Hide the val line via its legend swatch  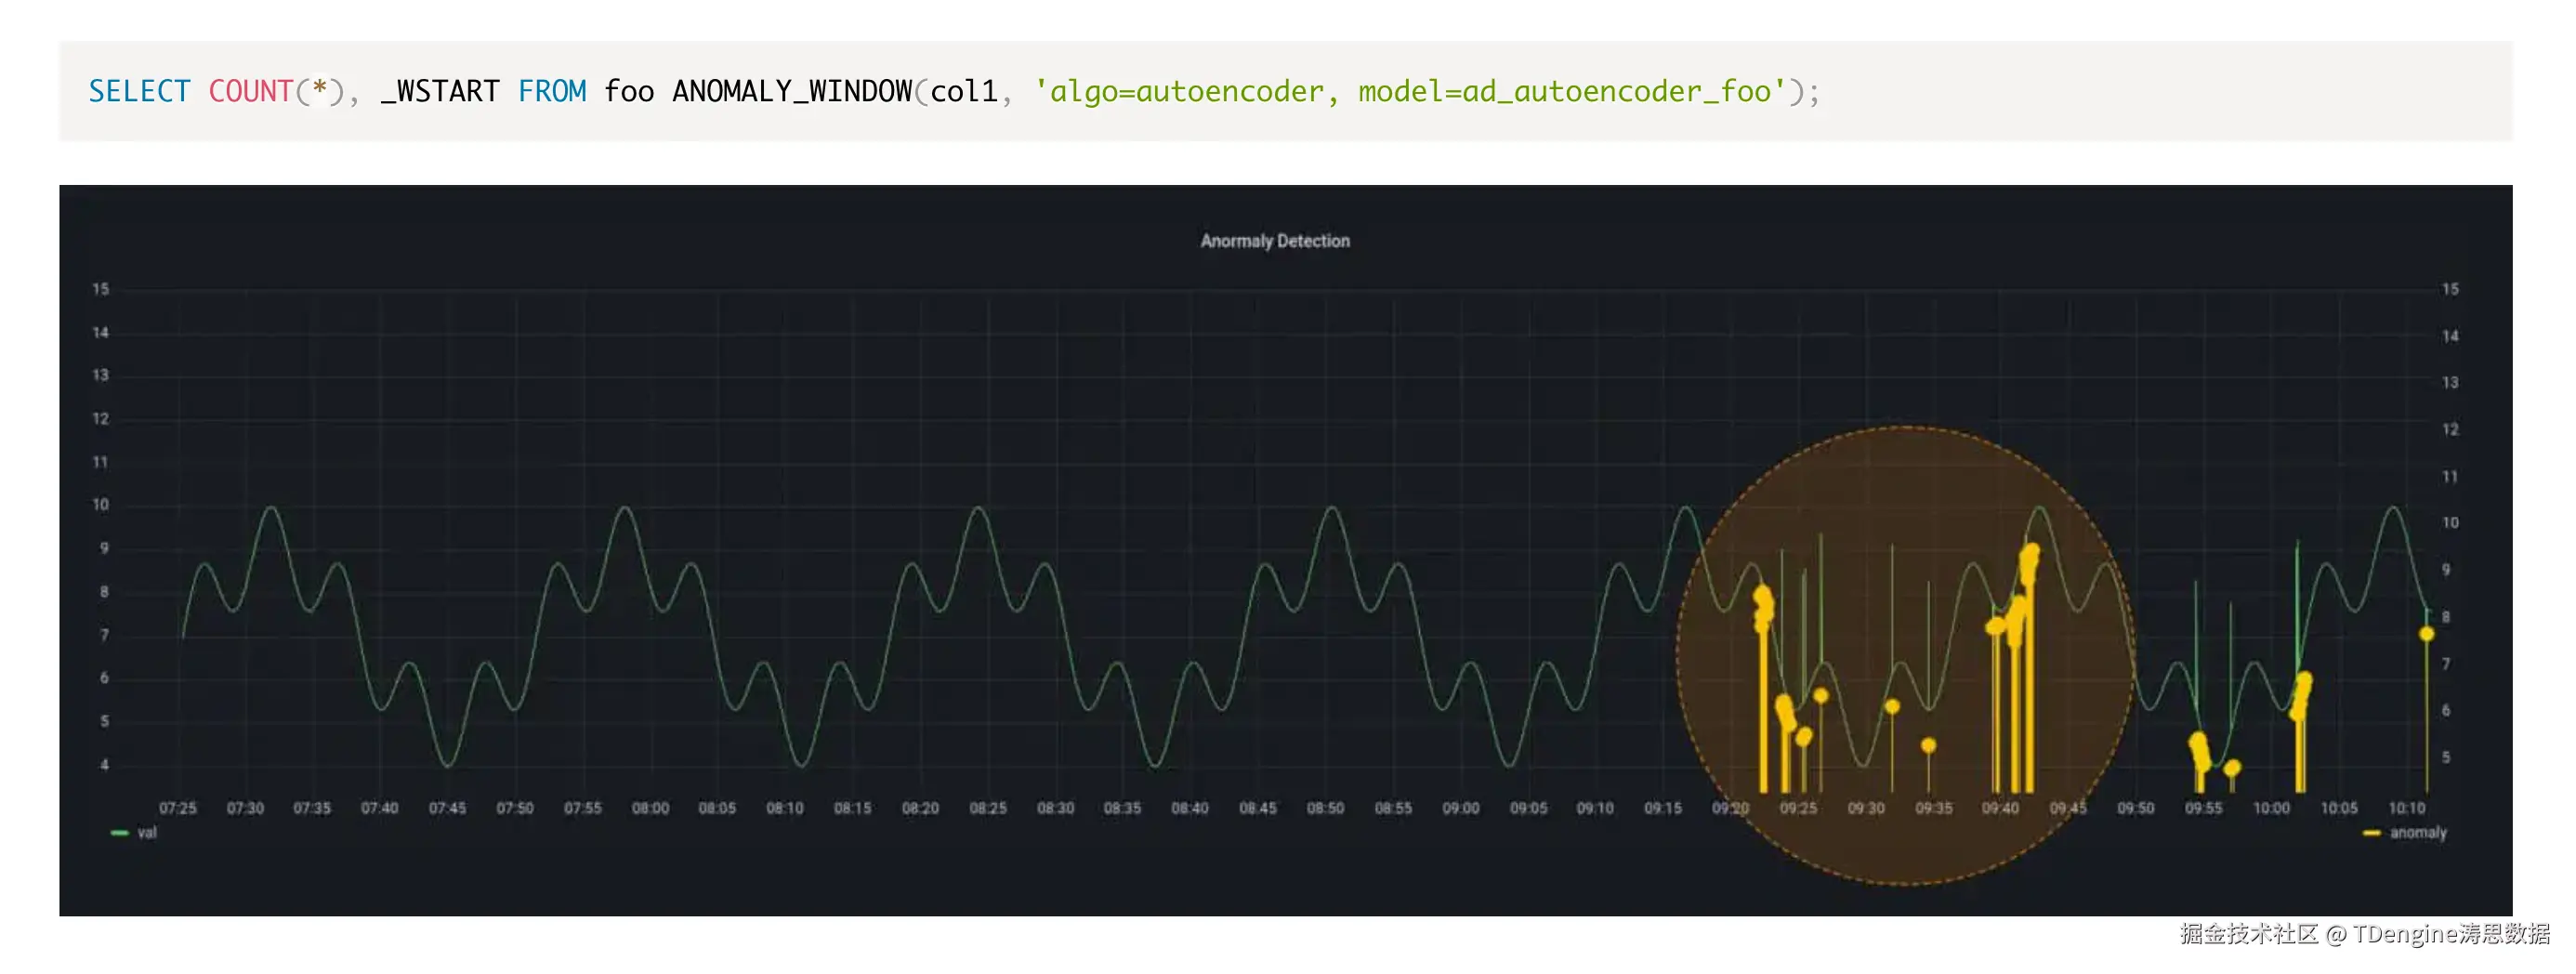[x=118, y=832]
